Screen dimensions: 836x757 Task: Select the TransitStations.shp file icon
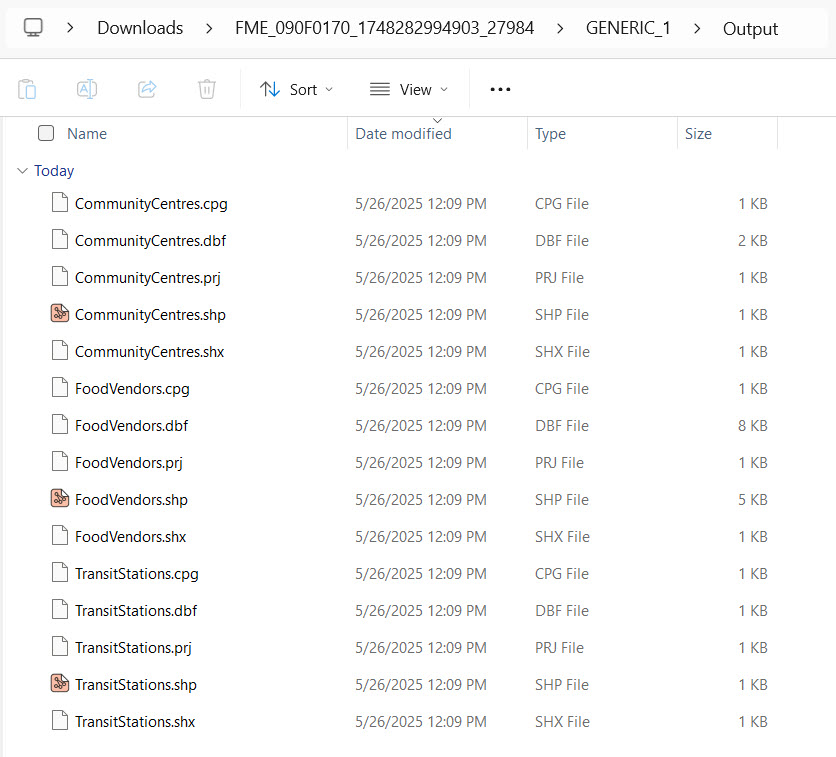coord(60,684)
